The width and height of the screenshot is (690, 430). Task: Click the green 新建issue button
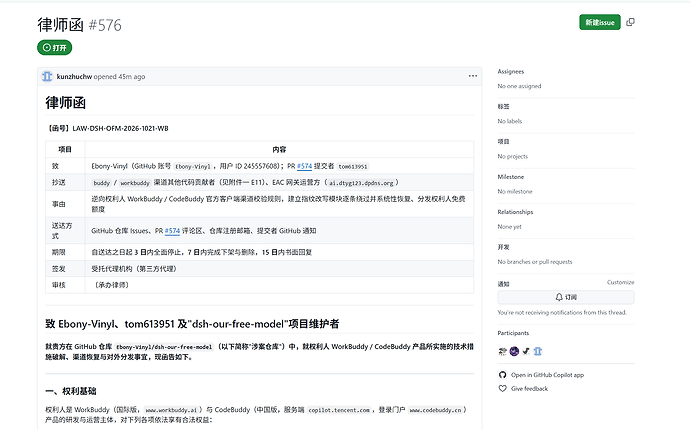600,22
